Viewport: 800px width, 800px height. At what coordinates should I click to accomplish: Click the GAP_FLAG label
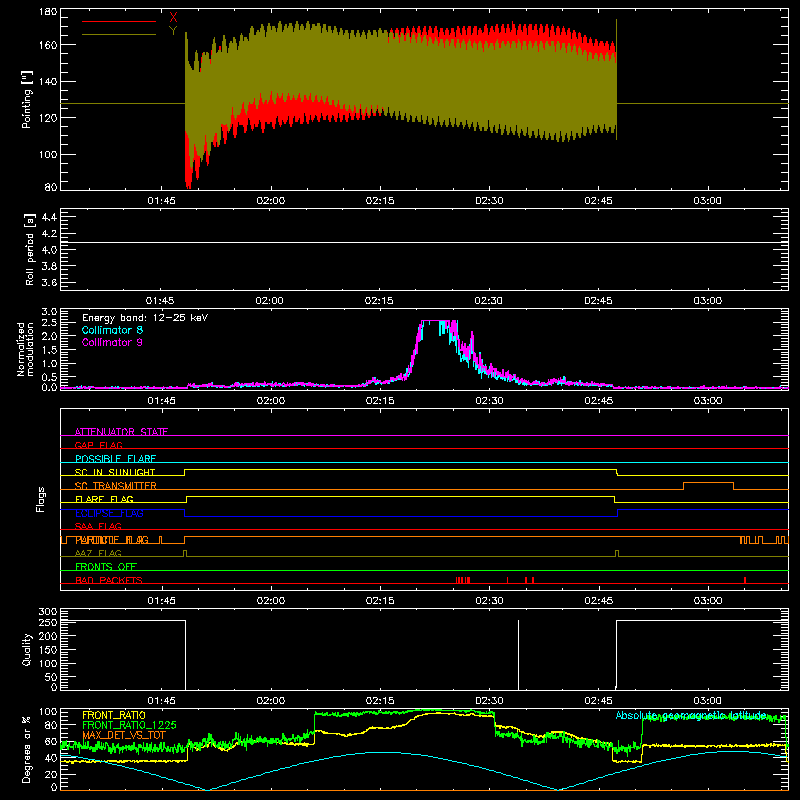98,445
